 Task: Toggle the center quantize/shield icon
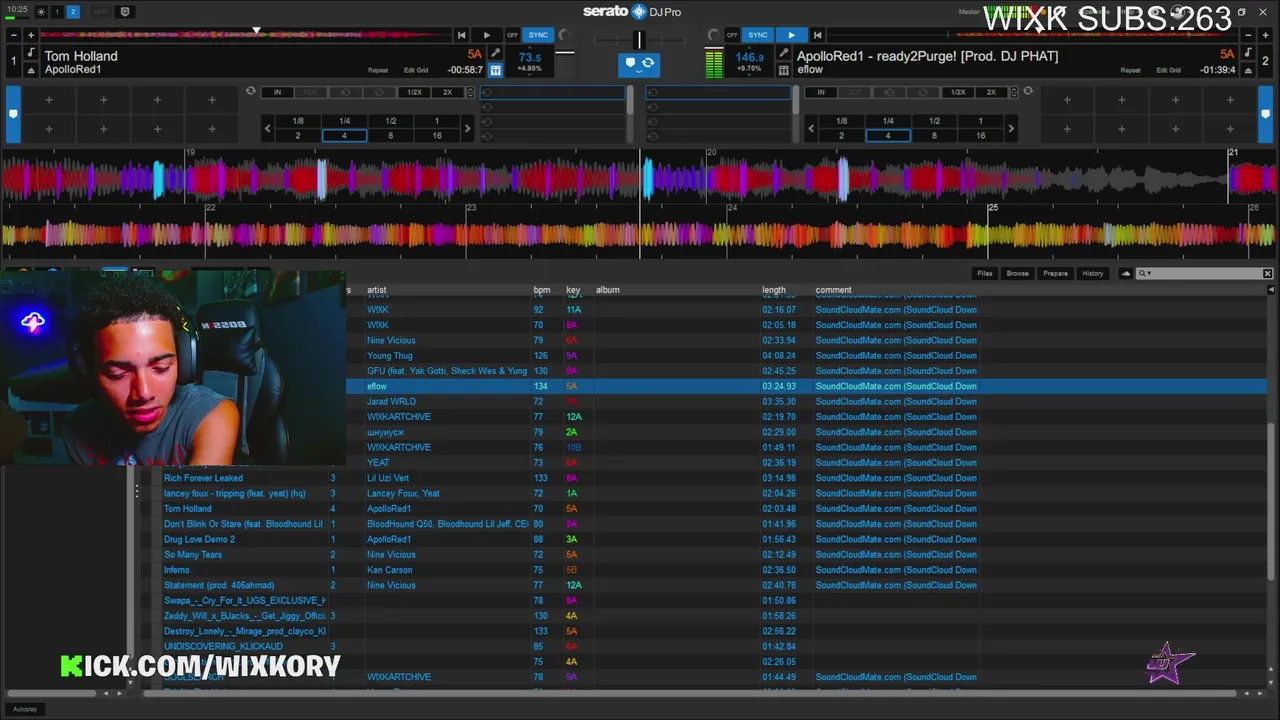[630, 63]
